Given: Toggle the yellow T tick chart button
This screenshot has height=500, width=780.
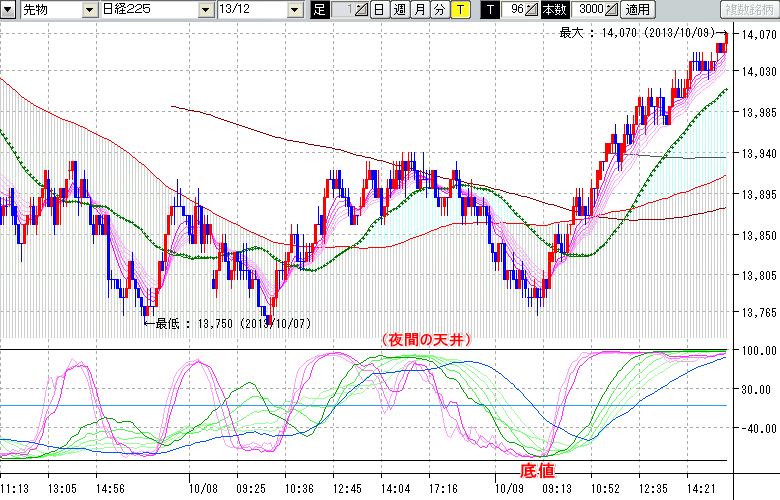Looking at the screenshot, I should point(459,9).
